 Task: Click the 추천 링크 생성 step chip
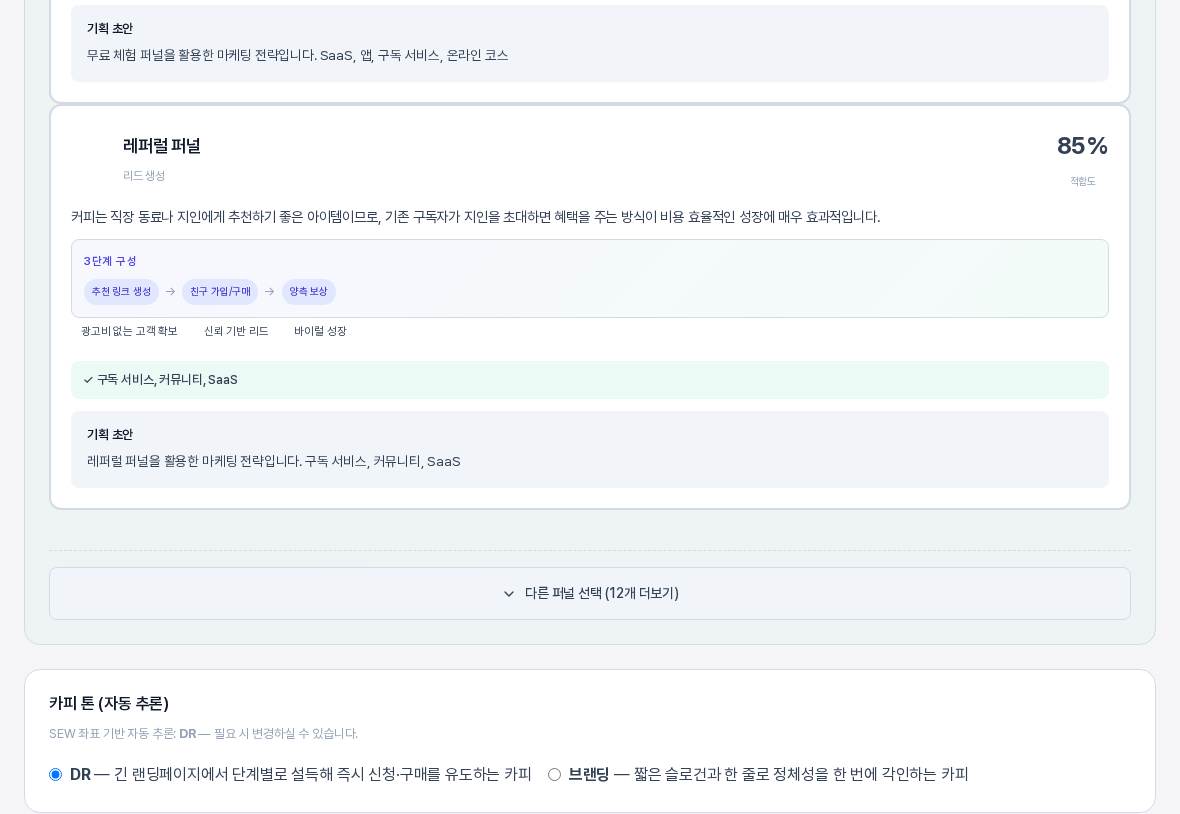point(121,292)
